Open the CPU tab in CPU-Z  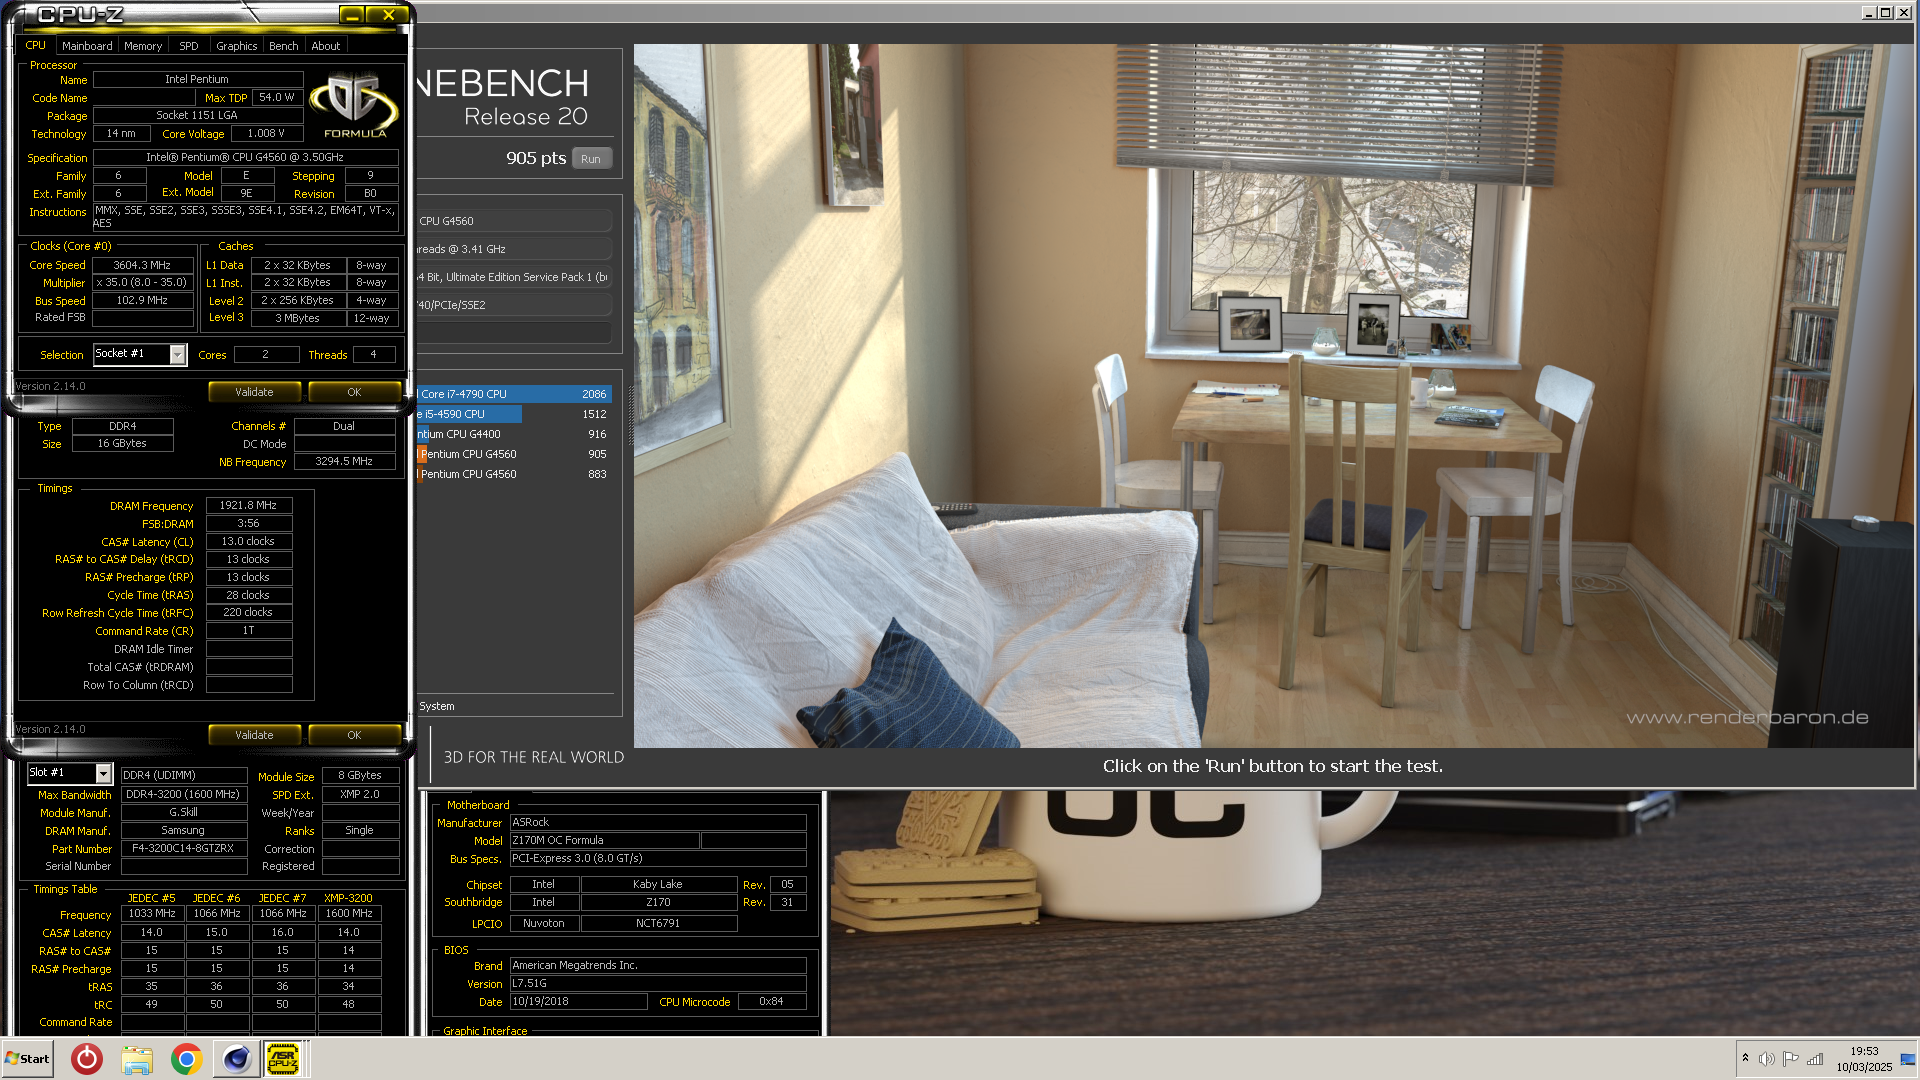click(35, 46)
